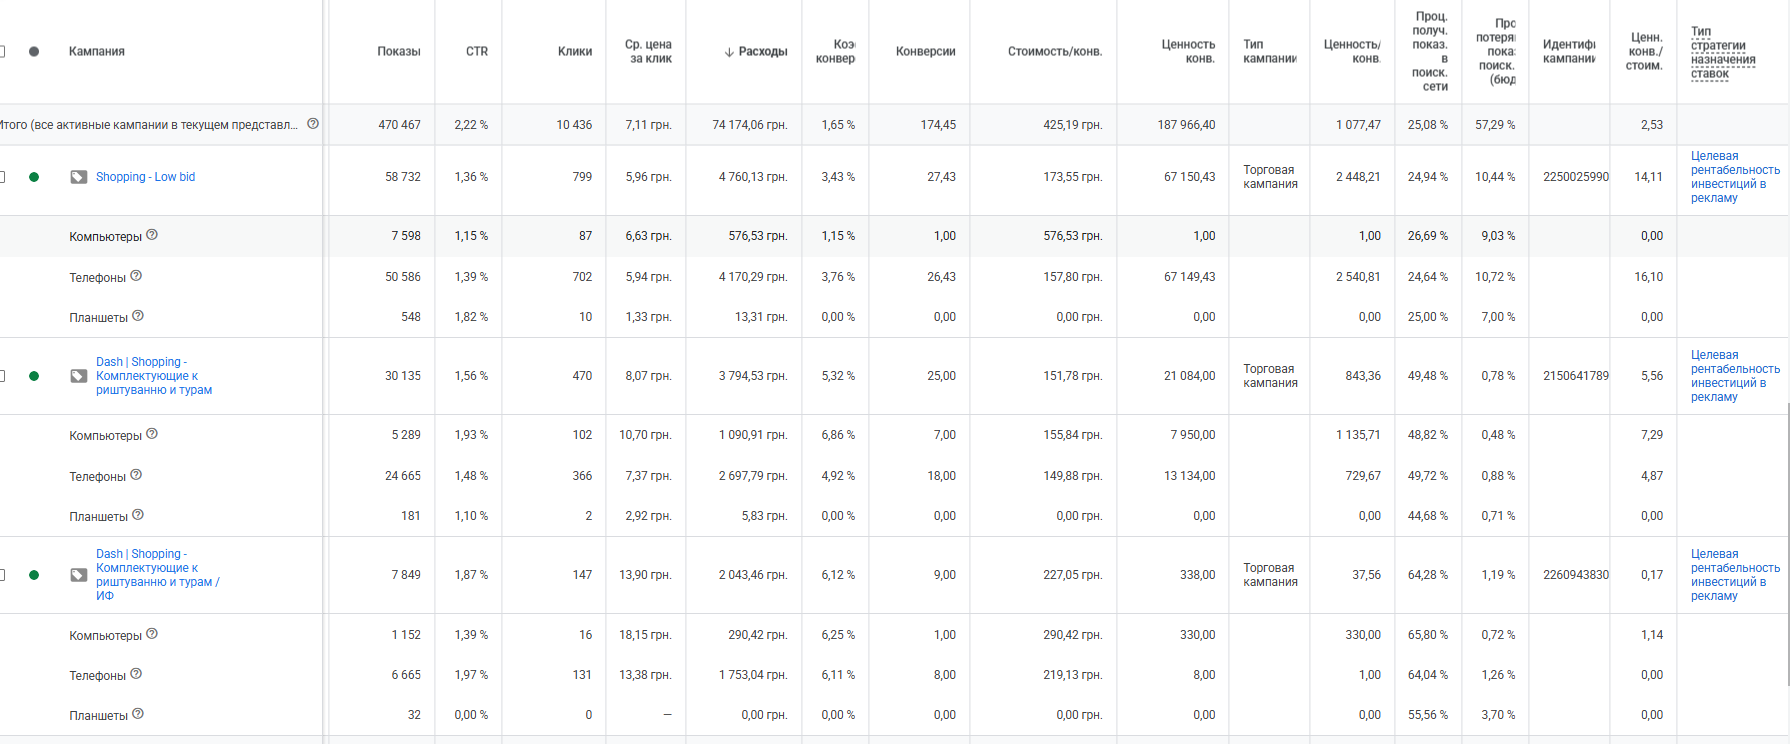Click the grey status dot in header

(x=34, y=51)
